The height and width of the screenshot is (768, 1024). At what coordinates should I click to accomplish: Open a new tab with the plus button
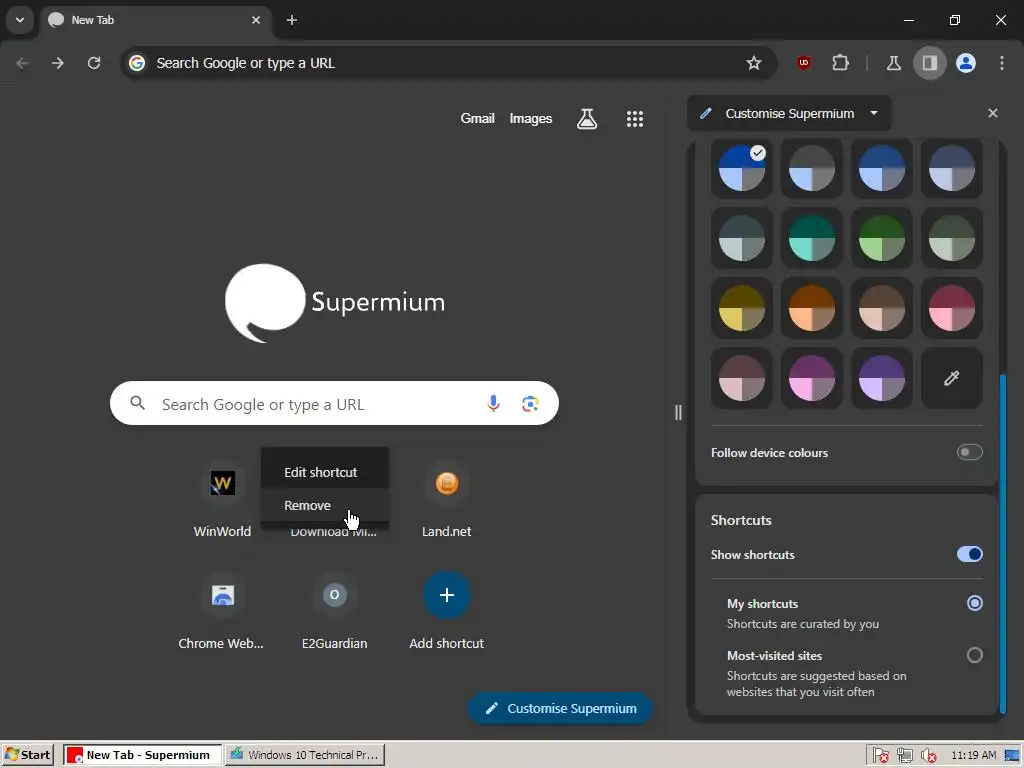(292, 20)
